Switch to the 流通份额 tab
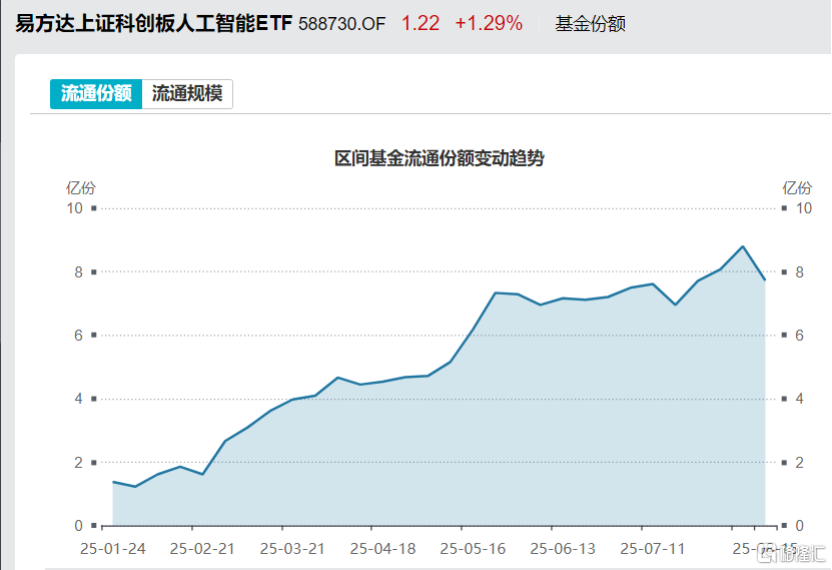Image resolution: width=832 pixels, height=570 pixels. click(x=96, y=94)
